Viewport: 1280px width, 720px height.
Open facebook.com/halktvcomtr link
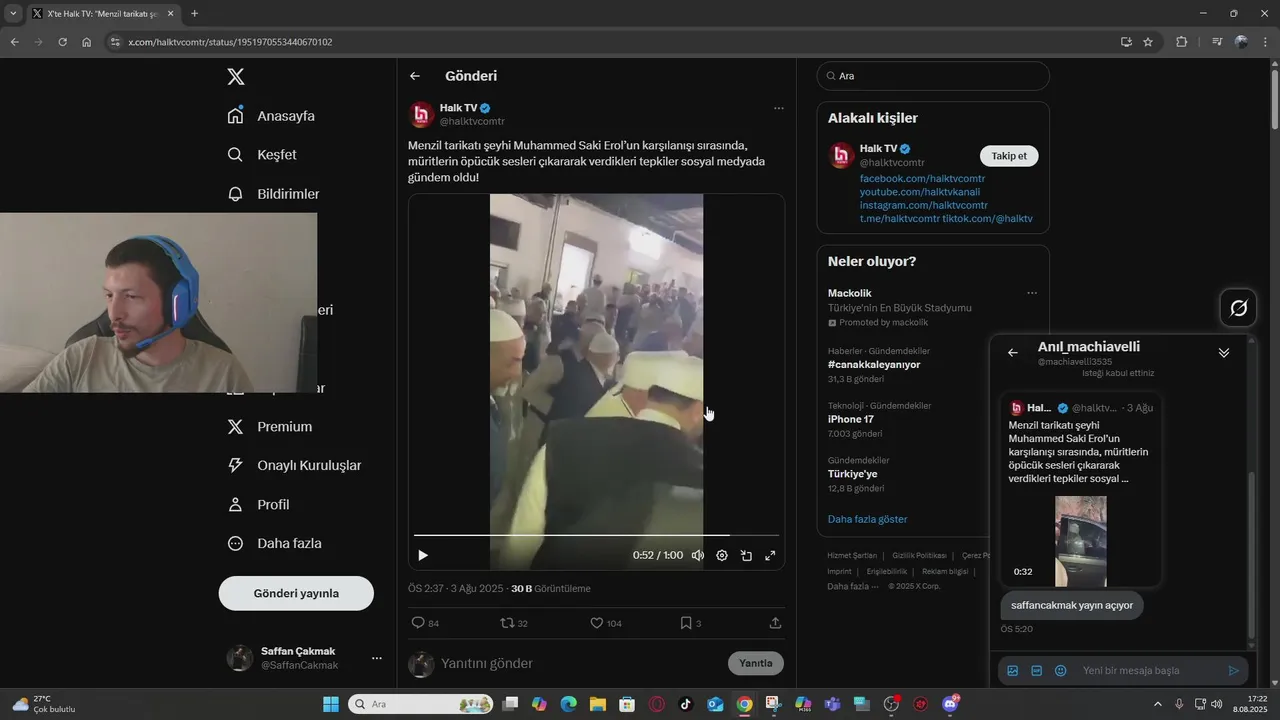[x=922, y=178]
